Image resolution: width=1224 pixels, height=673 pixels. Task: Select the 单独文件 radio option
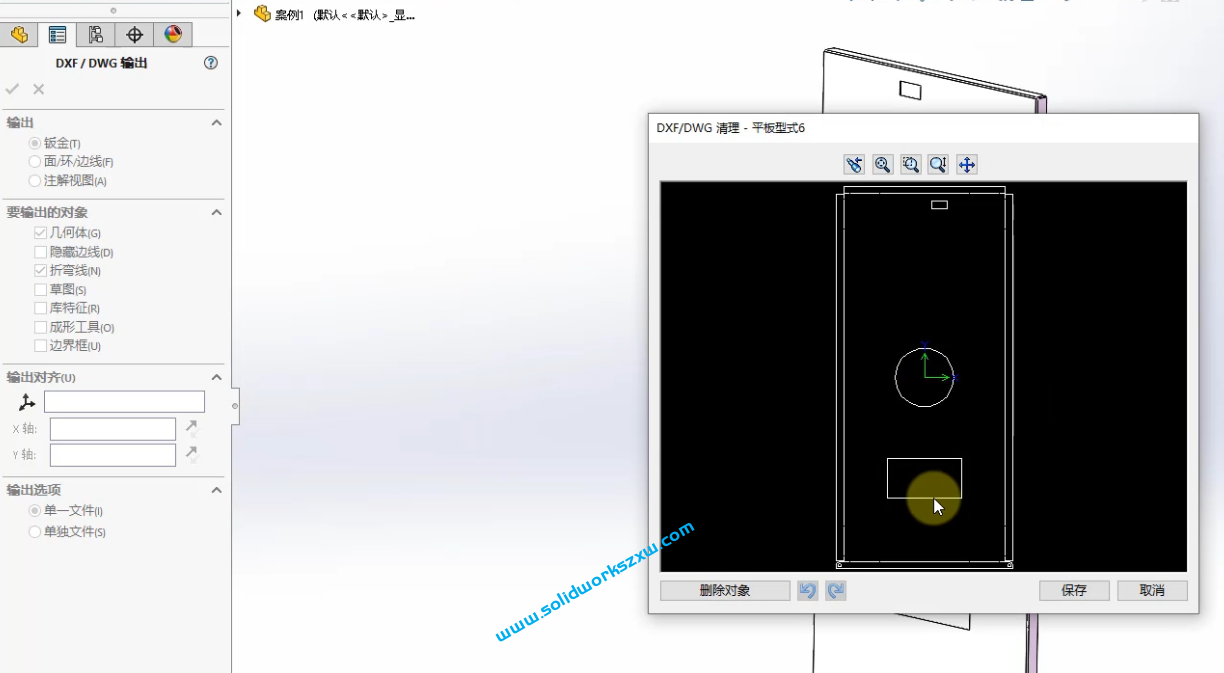(34, 531)
